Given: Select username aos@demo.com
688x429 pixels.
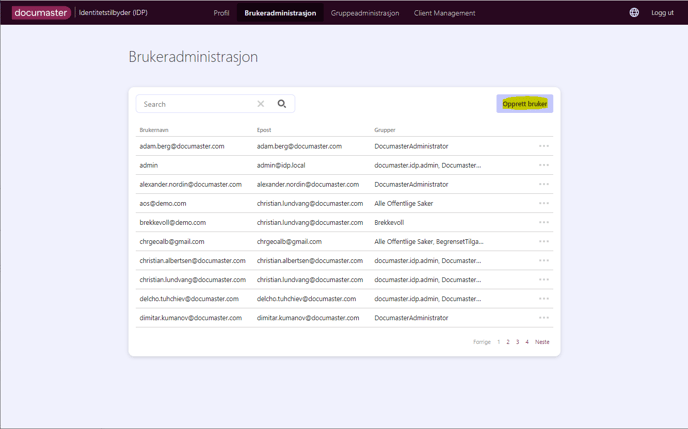Looking at the screenshot, I should point(163,204).
